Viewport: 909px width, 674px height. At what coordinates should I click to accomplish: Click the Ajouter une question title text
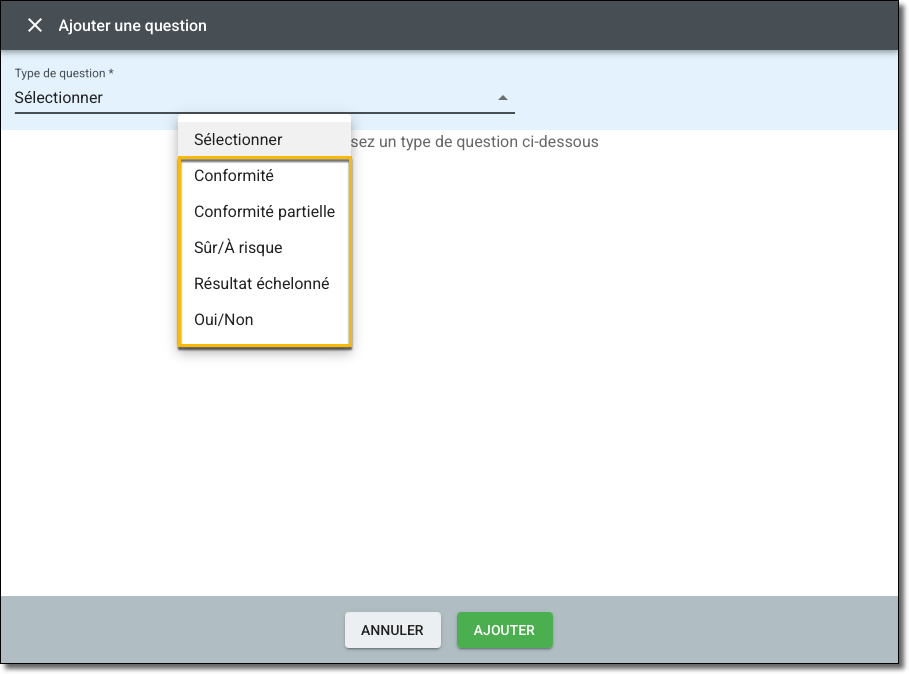pos(132,26)
